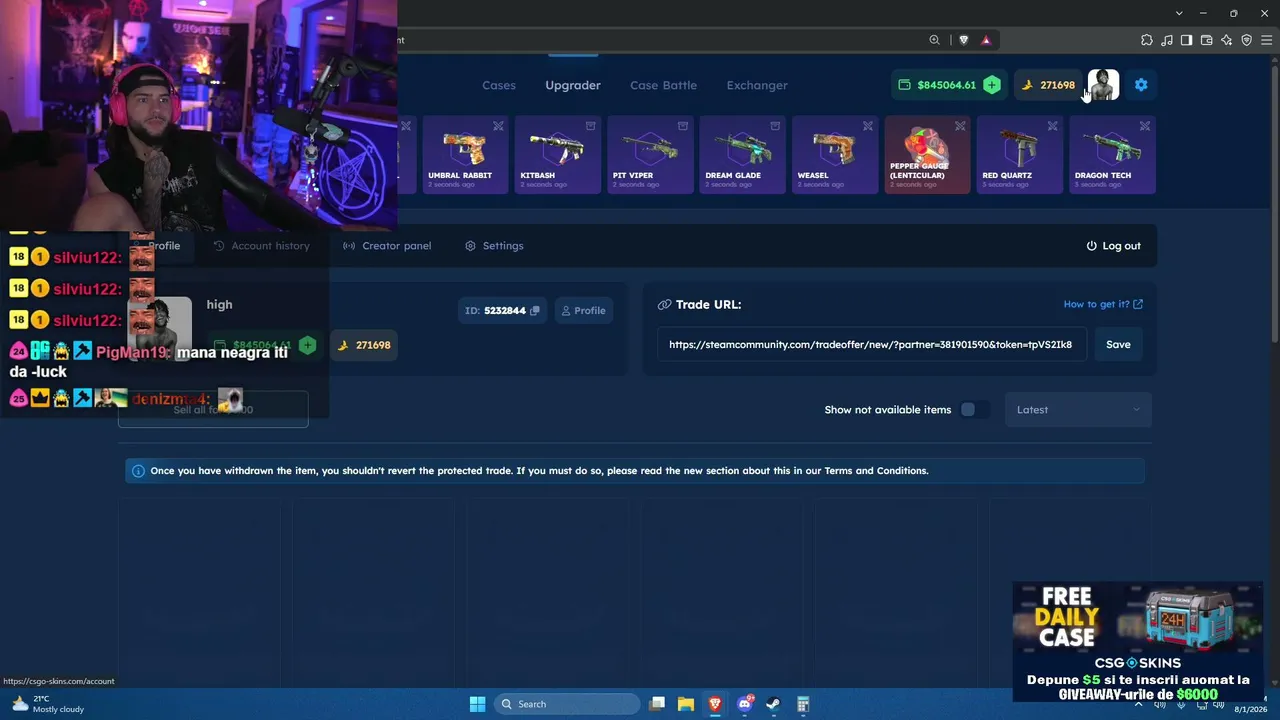Show hidden tray icons chevron
This screenshot has width=1280, height=720.
(1138, 704)
